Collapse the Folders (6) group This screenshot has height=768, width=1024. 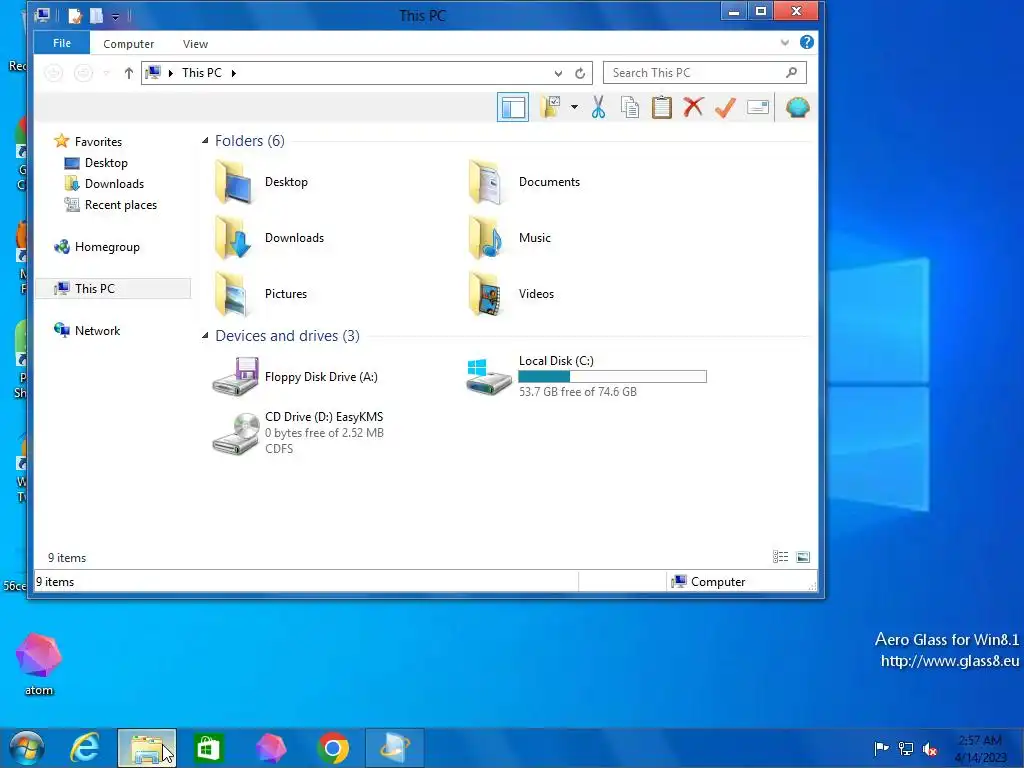205,140
